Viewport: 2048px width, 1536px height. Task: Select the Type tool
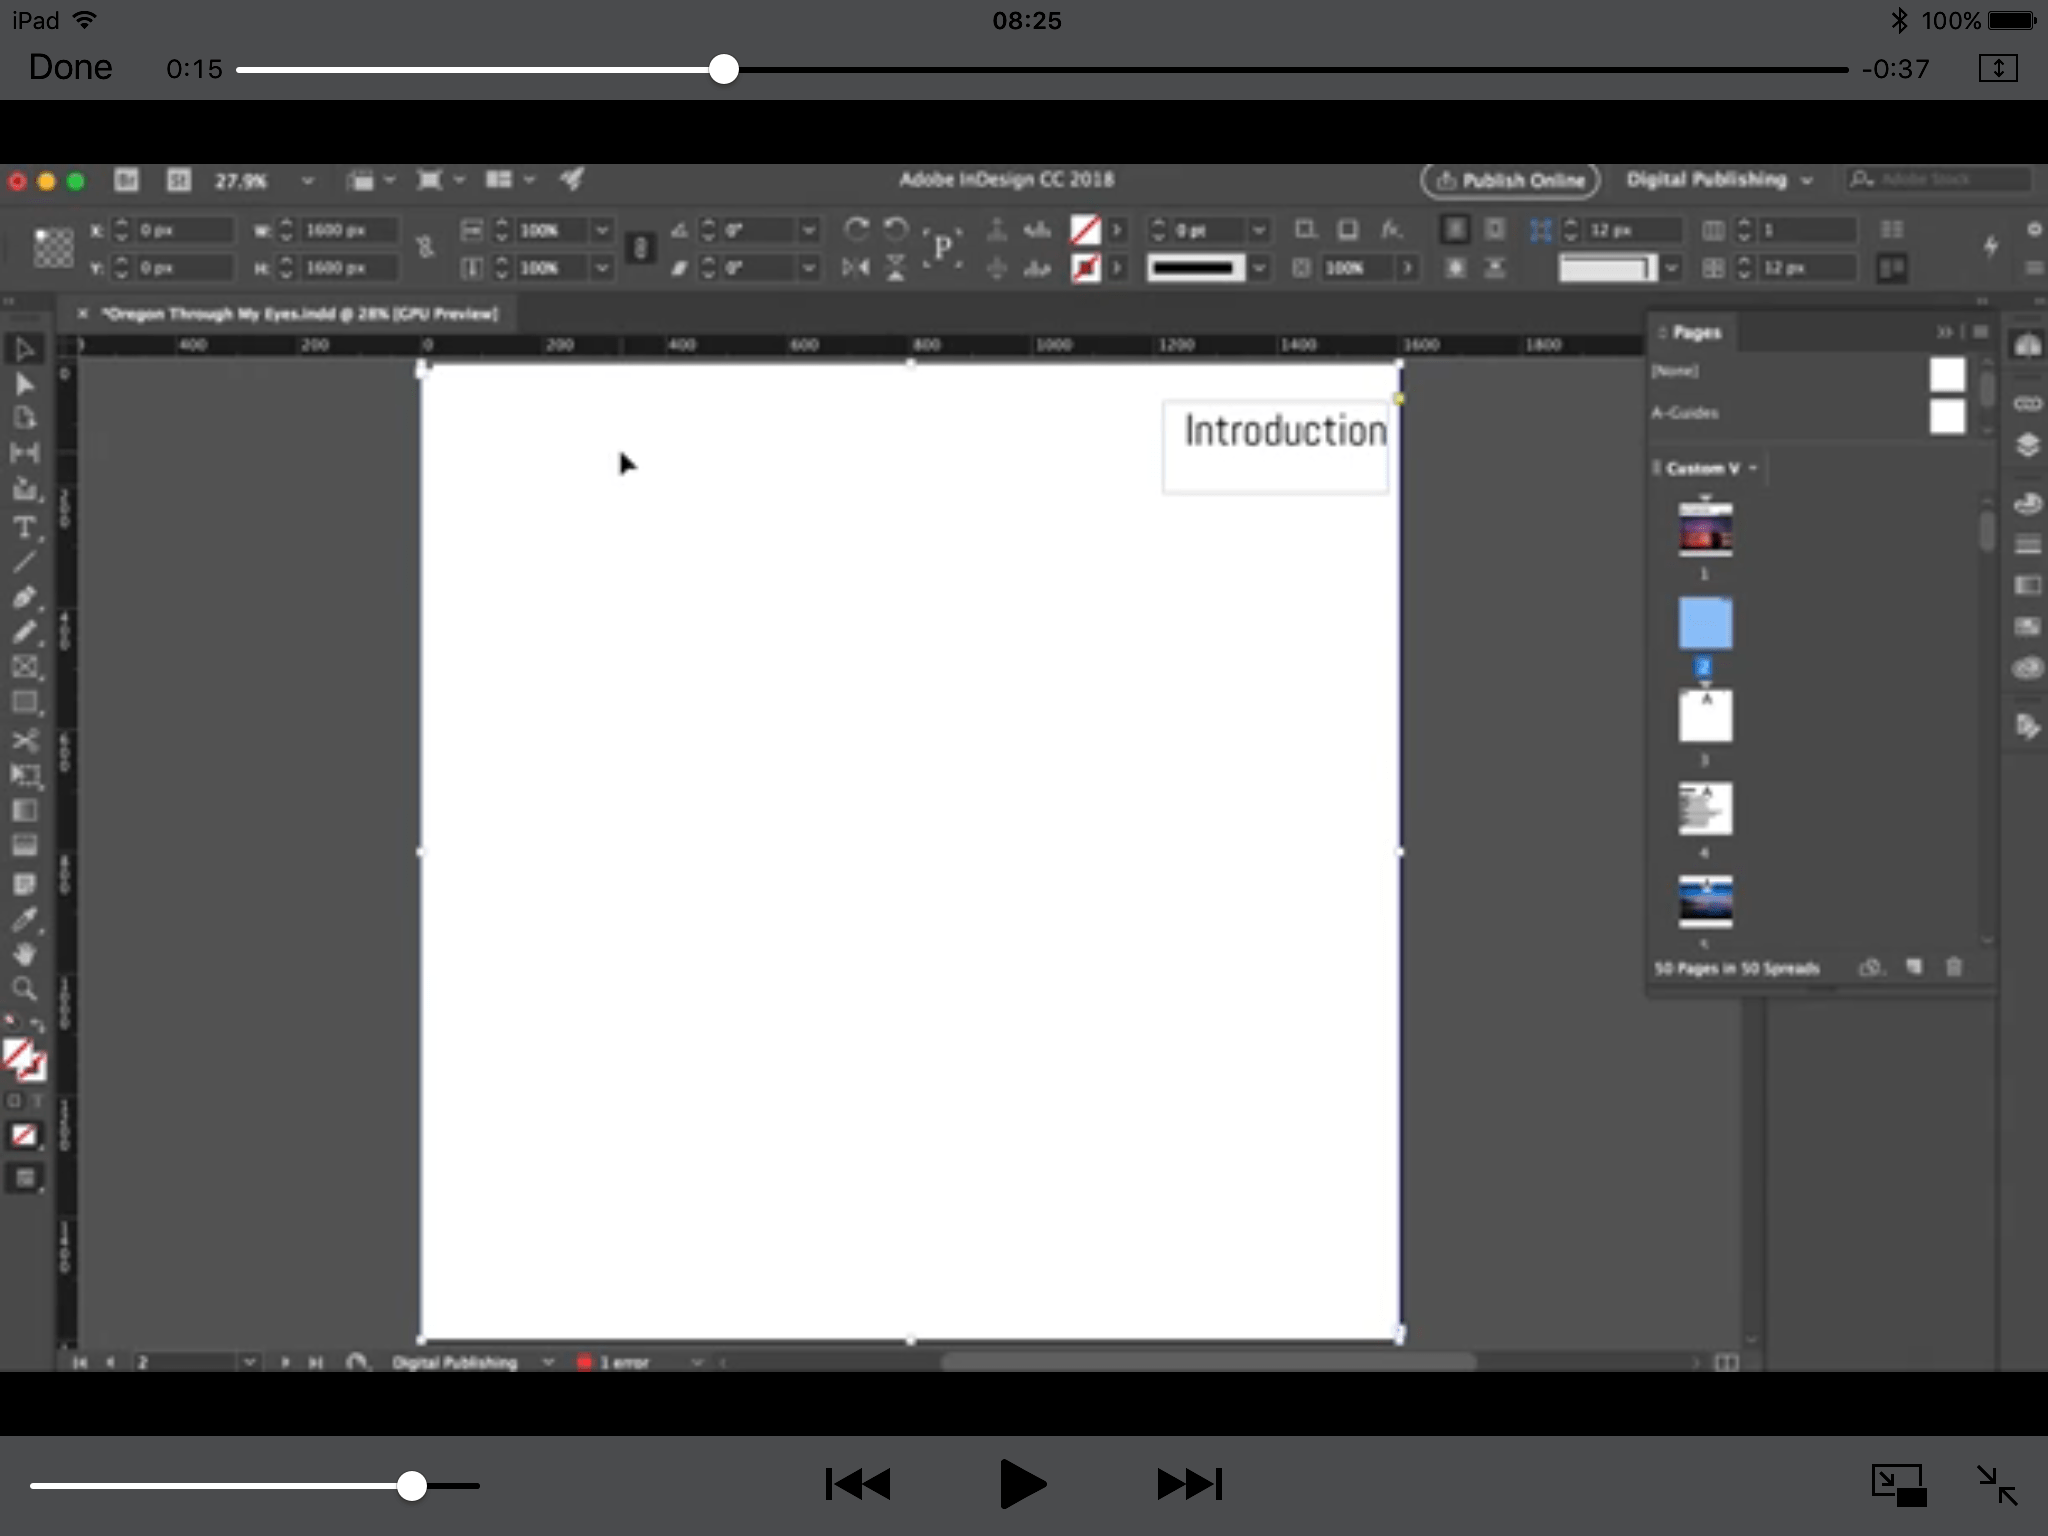coord(26,528)
